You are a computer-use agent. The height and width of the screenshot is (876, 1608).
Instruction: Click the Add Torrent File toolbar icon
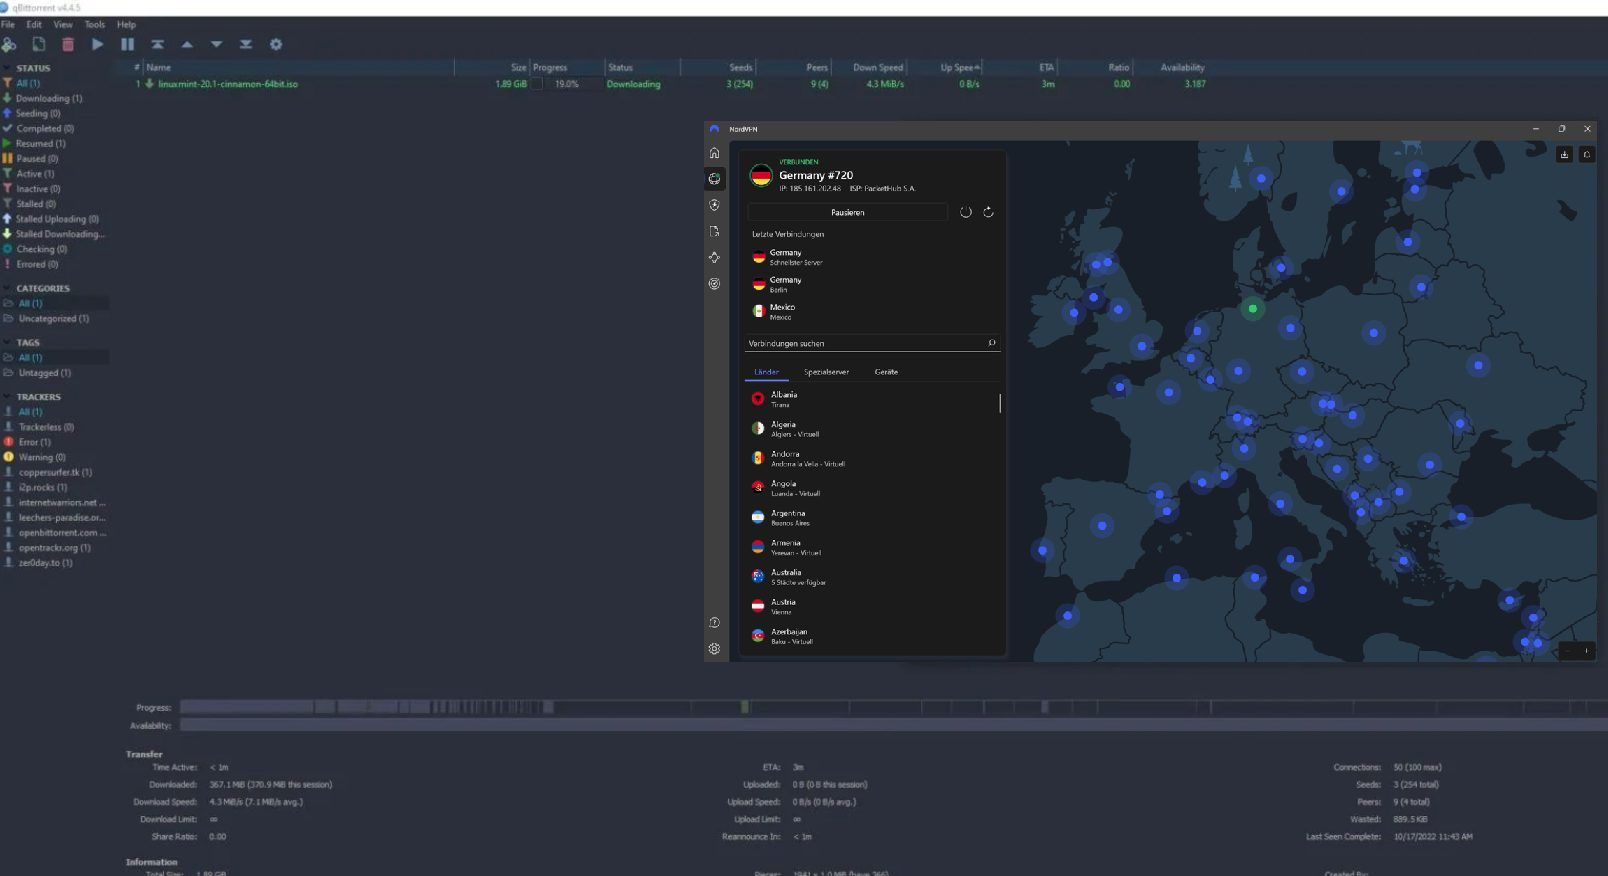pyautogui.click(x=39, y=44)
